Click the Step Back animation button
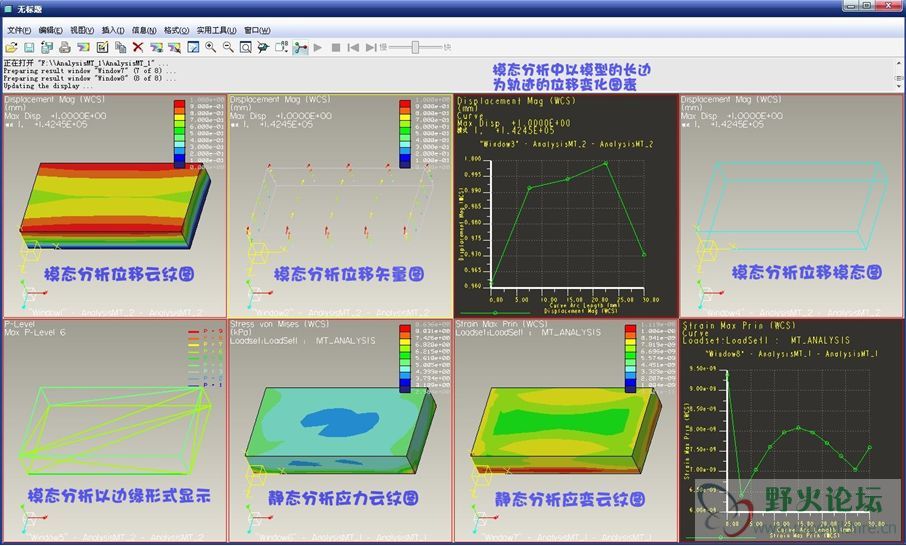 coord(353,47)
